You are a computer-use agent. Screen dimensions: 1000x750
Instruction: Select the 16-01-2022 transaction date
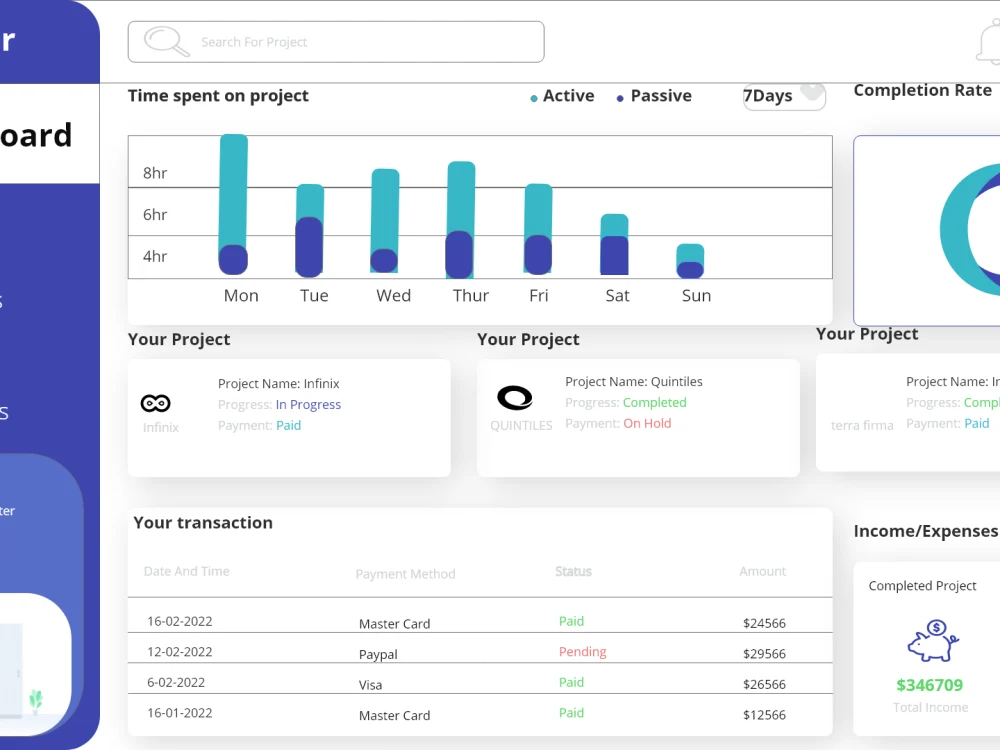tap(180, 713)
